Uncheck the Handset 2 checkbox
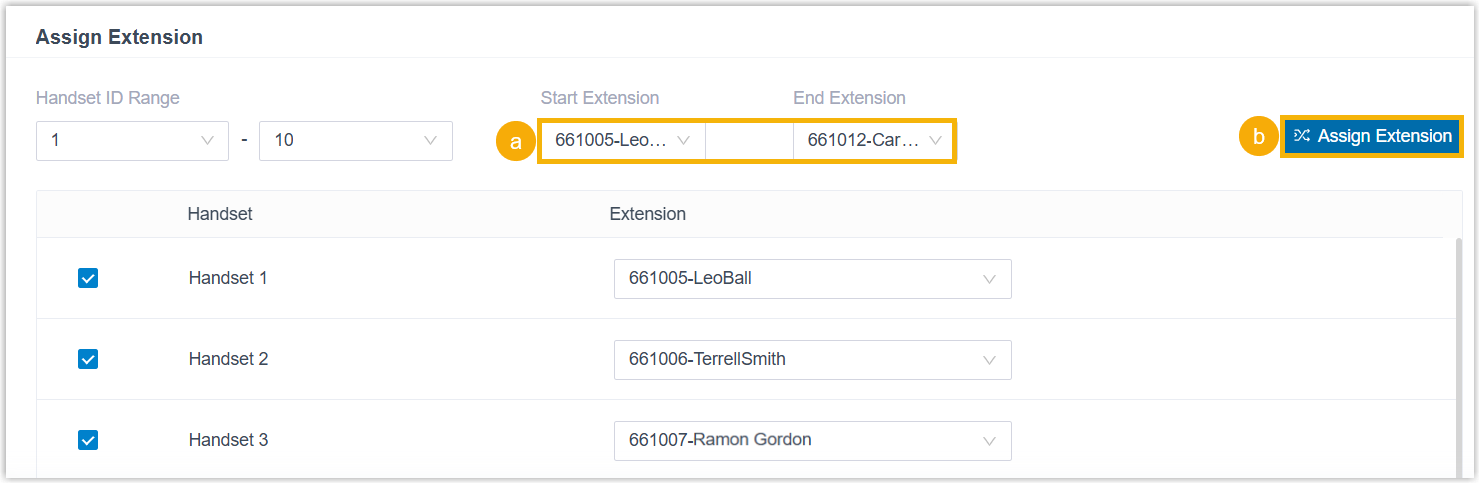Viewport: 1480px width, 484px height. pos(88,359)
